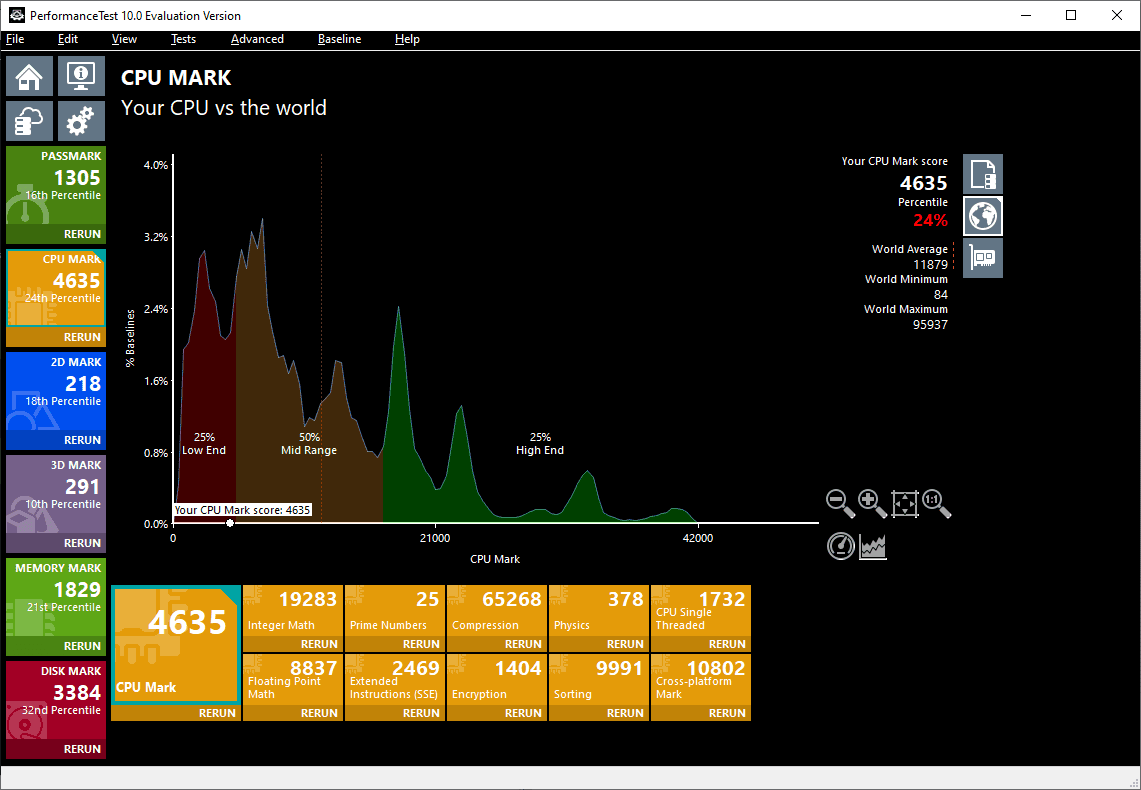Zoom in the chart with the plus magnifier
Screen dimensions: 1141x790
pyautogui.click(x=872, y=503)
